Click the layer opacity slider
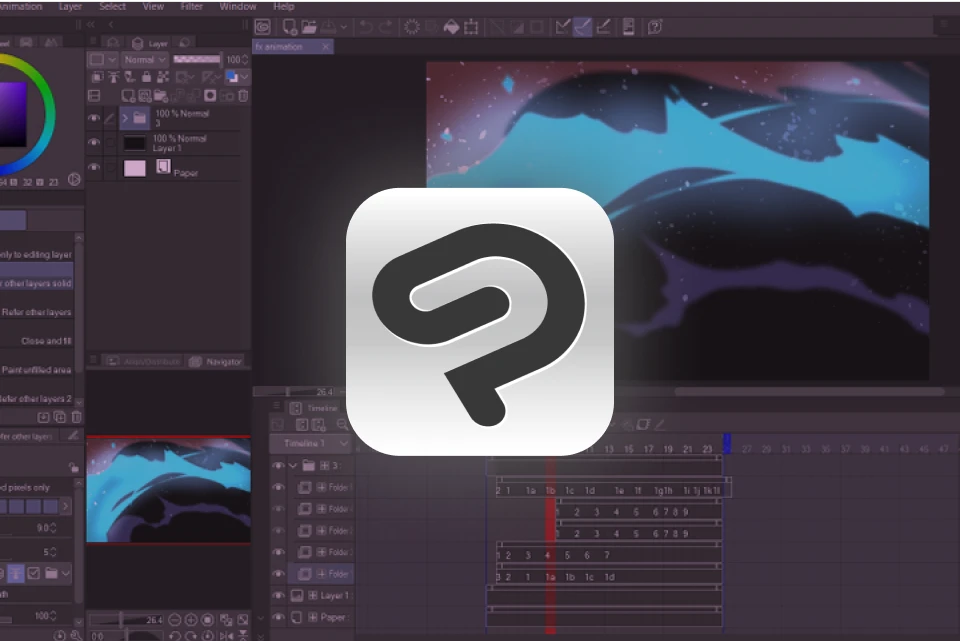 click(x=197, y=59)
